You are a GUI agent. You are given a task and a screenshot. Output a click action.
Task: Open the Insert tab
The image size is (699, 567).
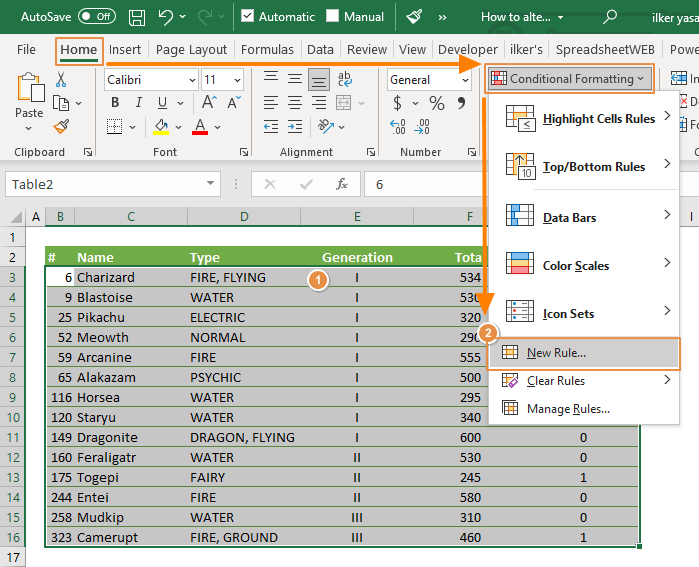[125, 49]
